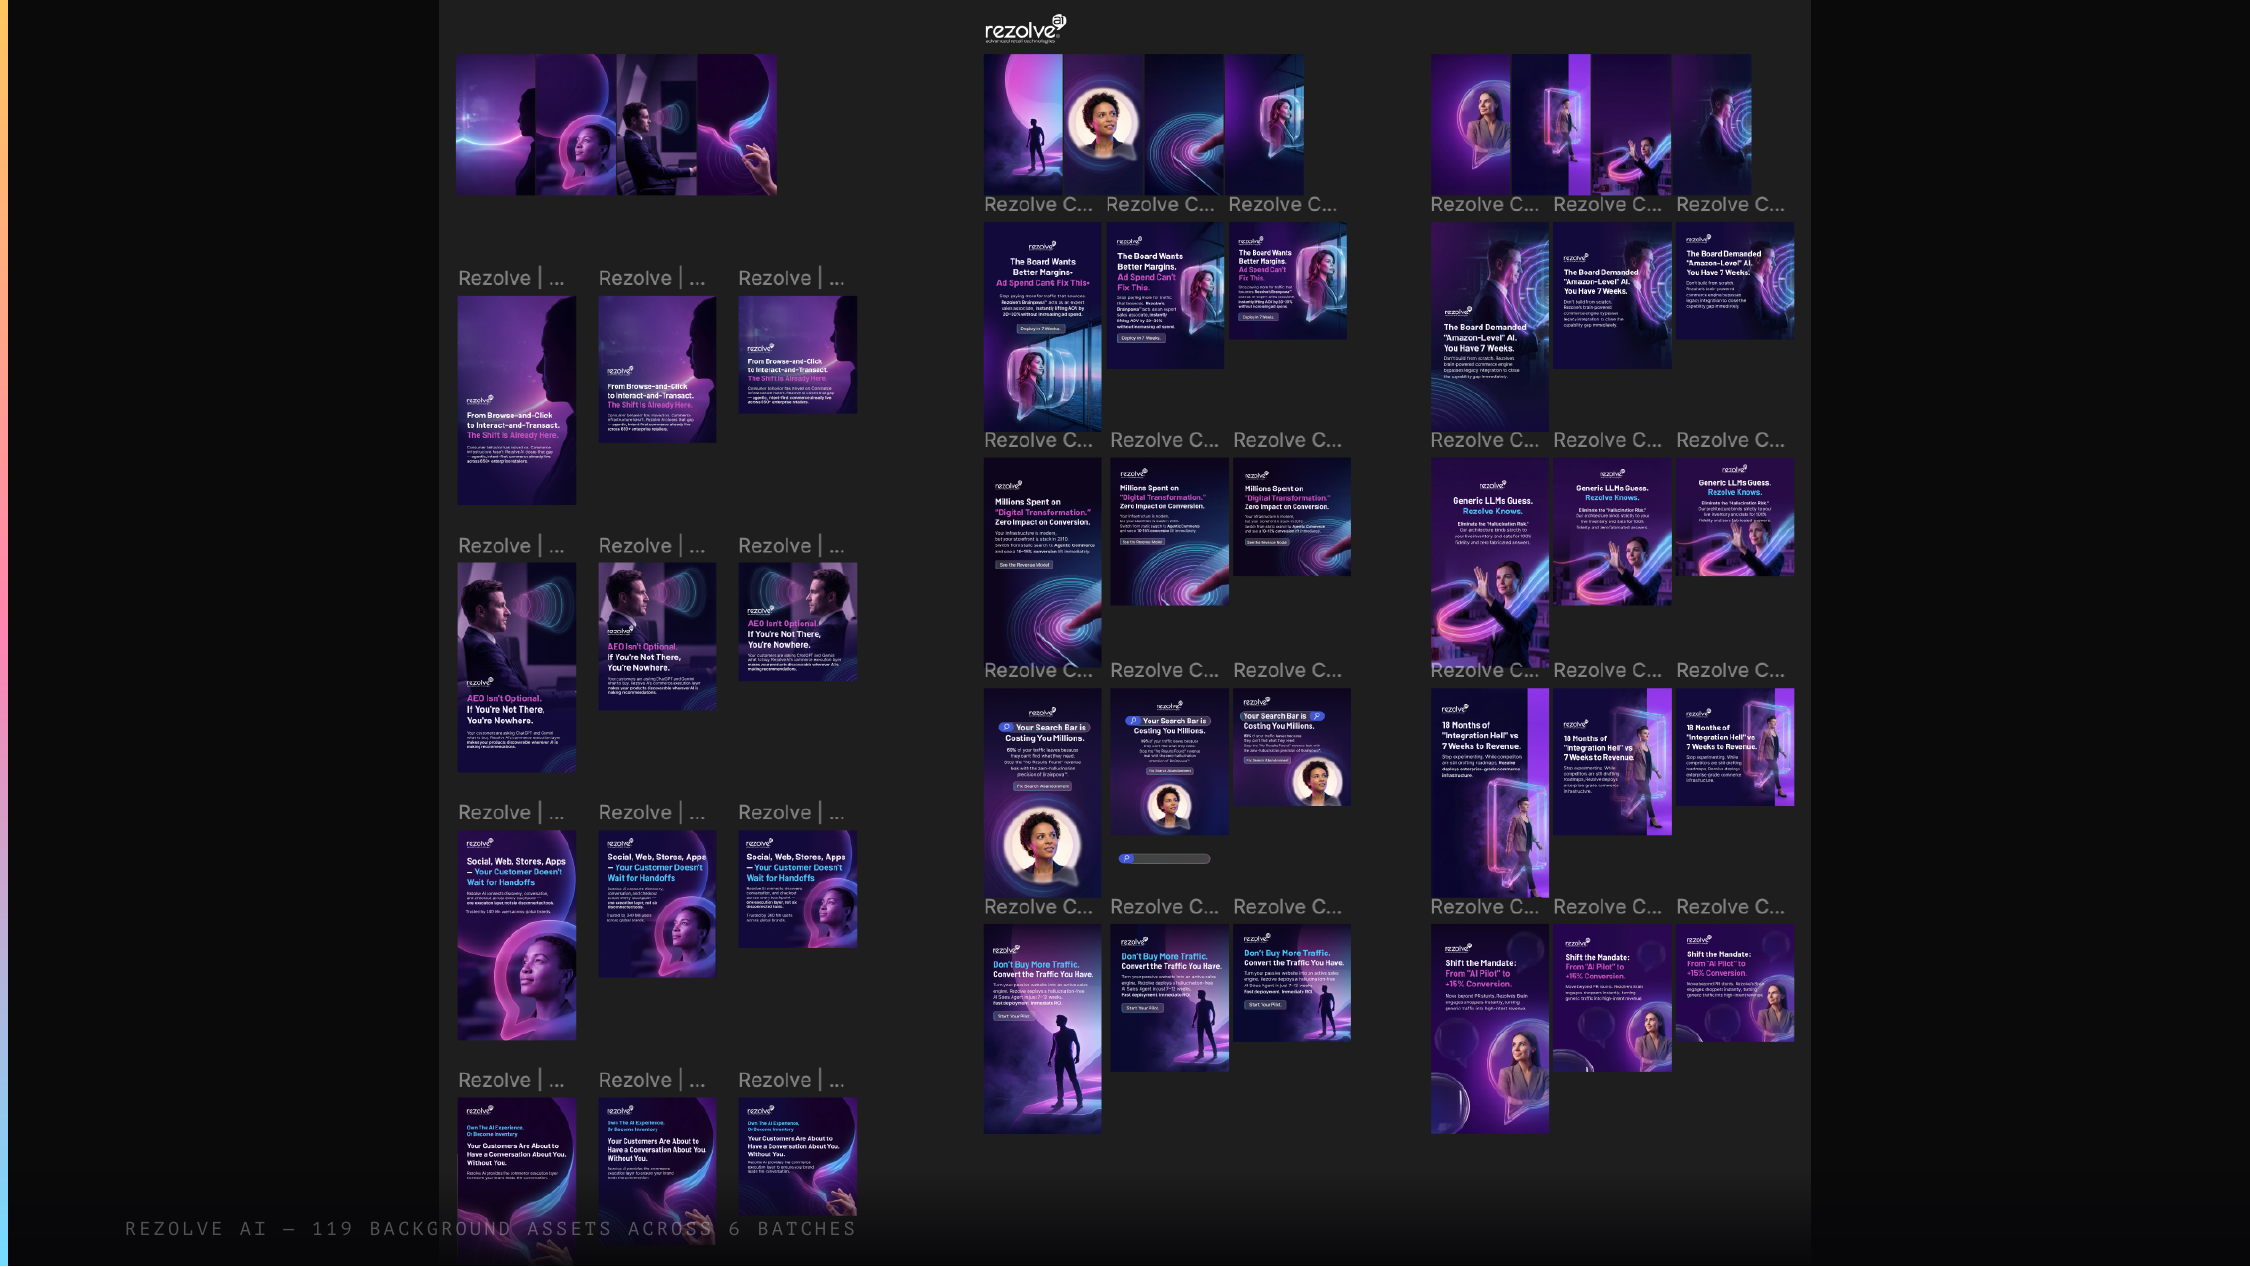Select the tall 'The Board Demanded Amazon-Level AI' ad
This screenshot has height=1267, width=2250.
point(1490,327)
